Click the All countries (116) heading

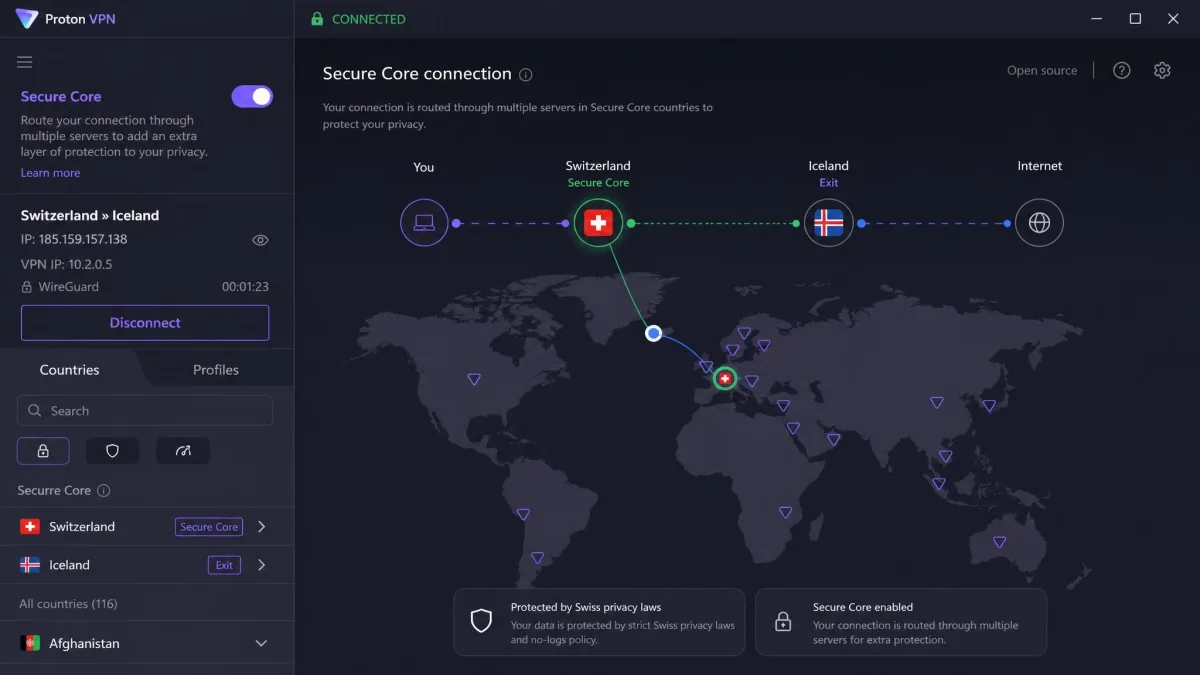(68, 604)
